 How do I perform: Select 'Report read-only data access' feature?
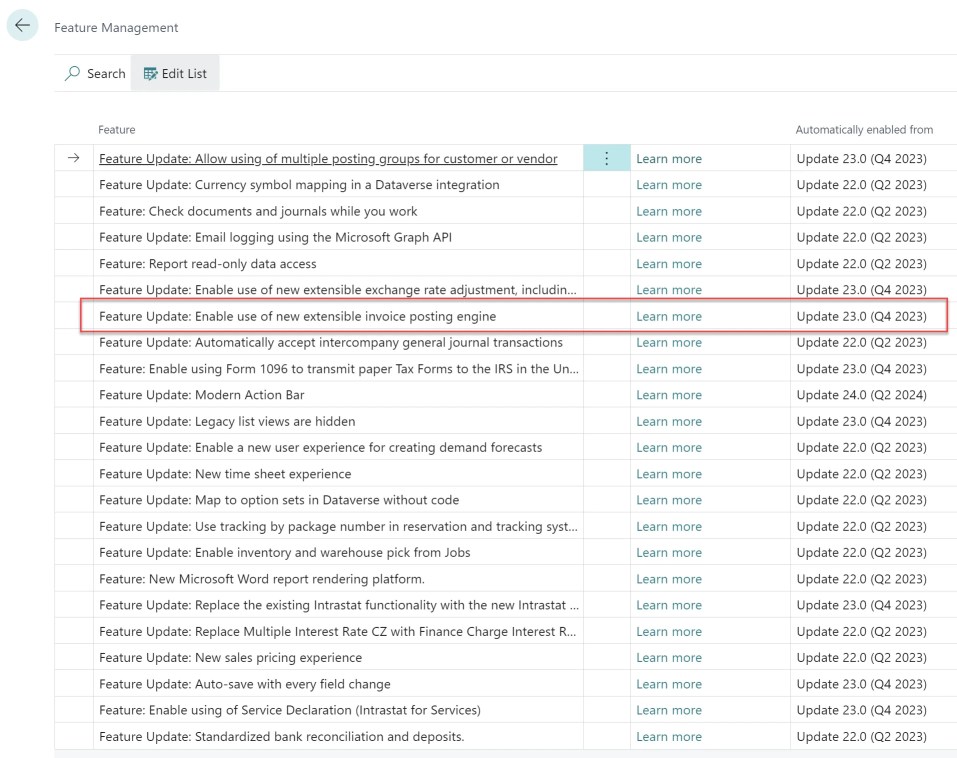tap(208, 264)
